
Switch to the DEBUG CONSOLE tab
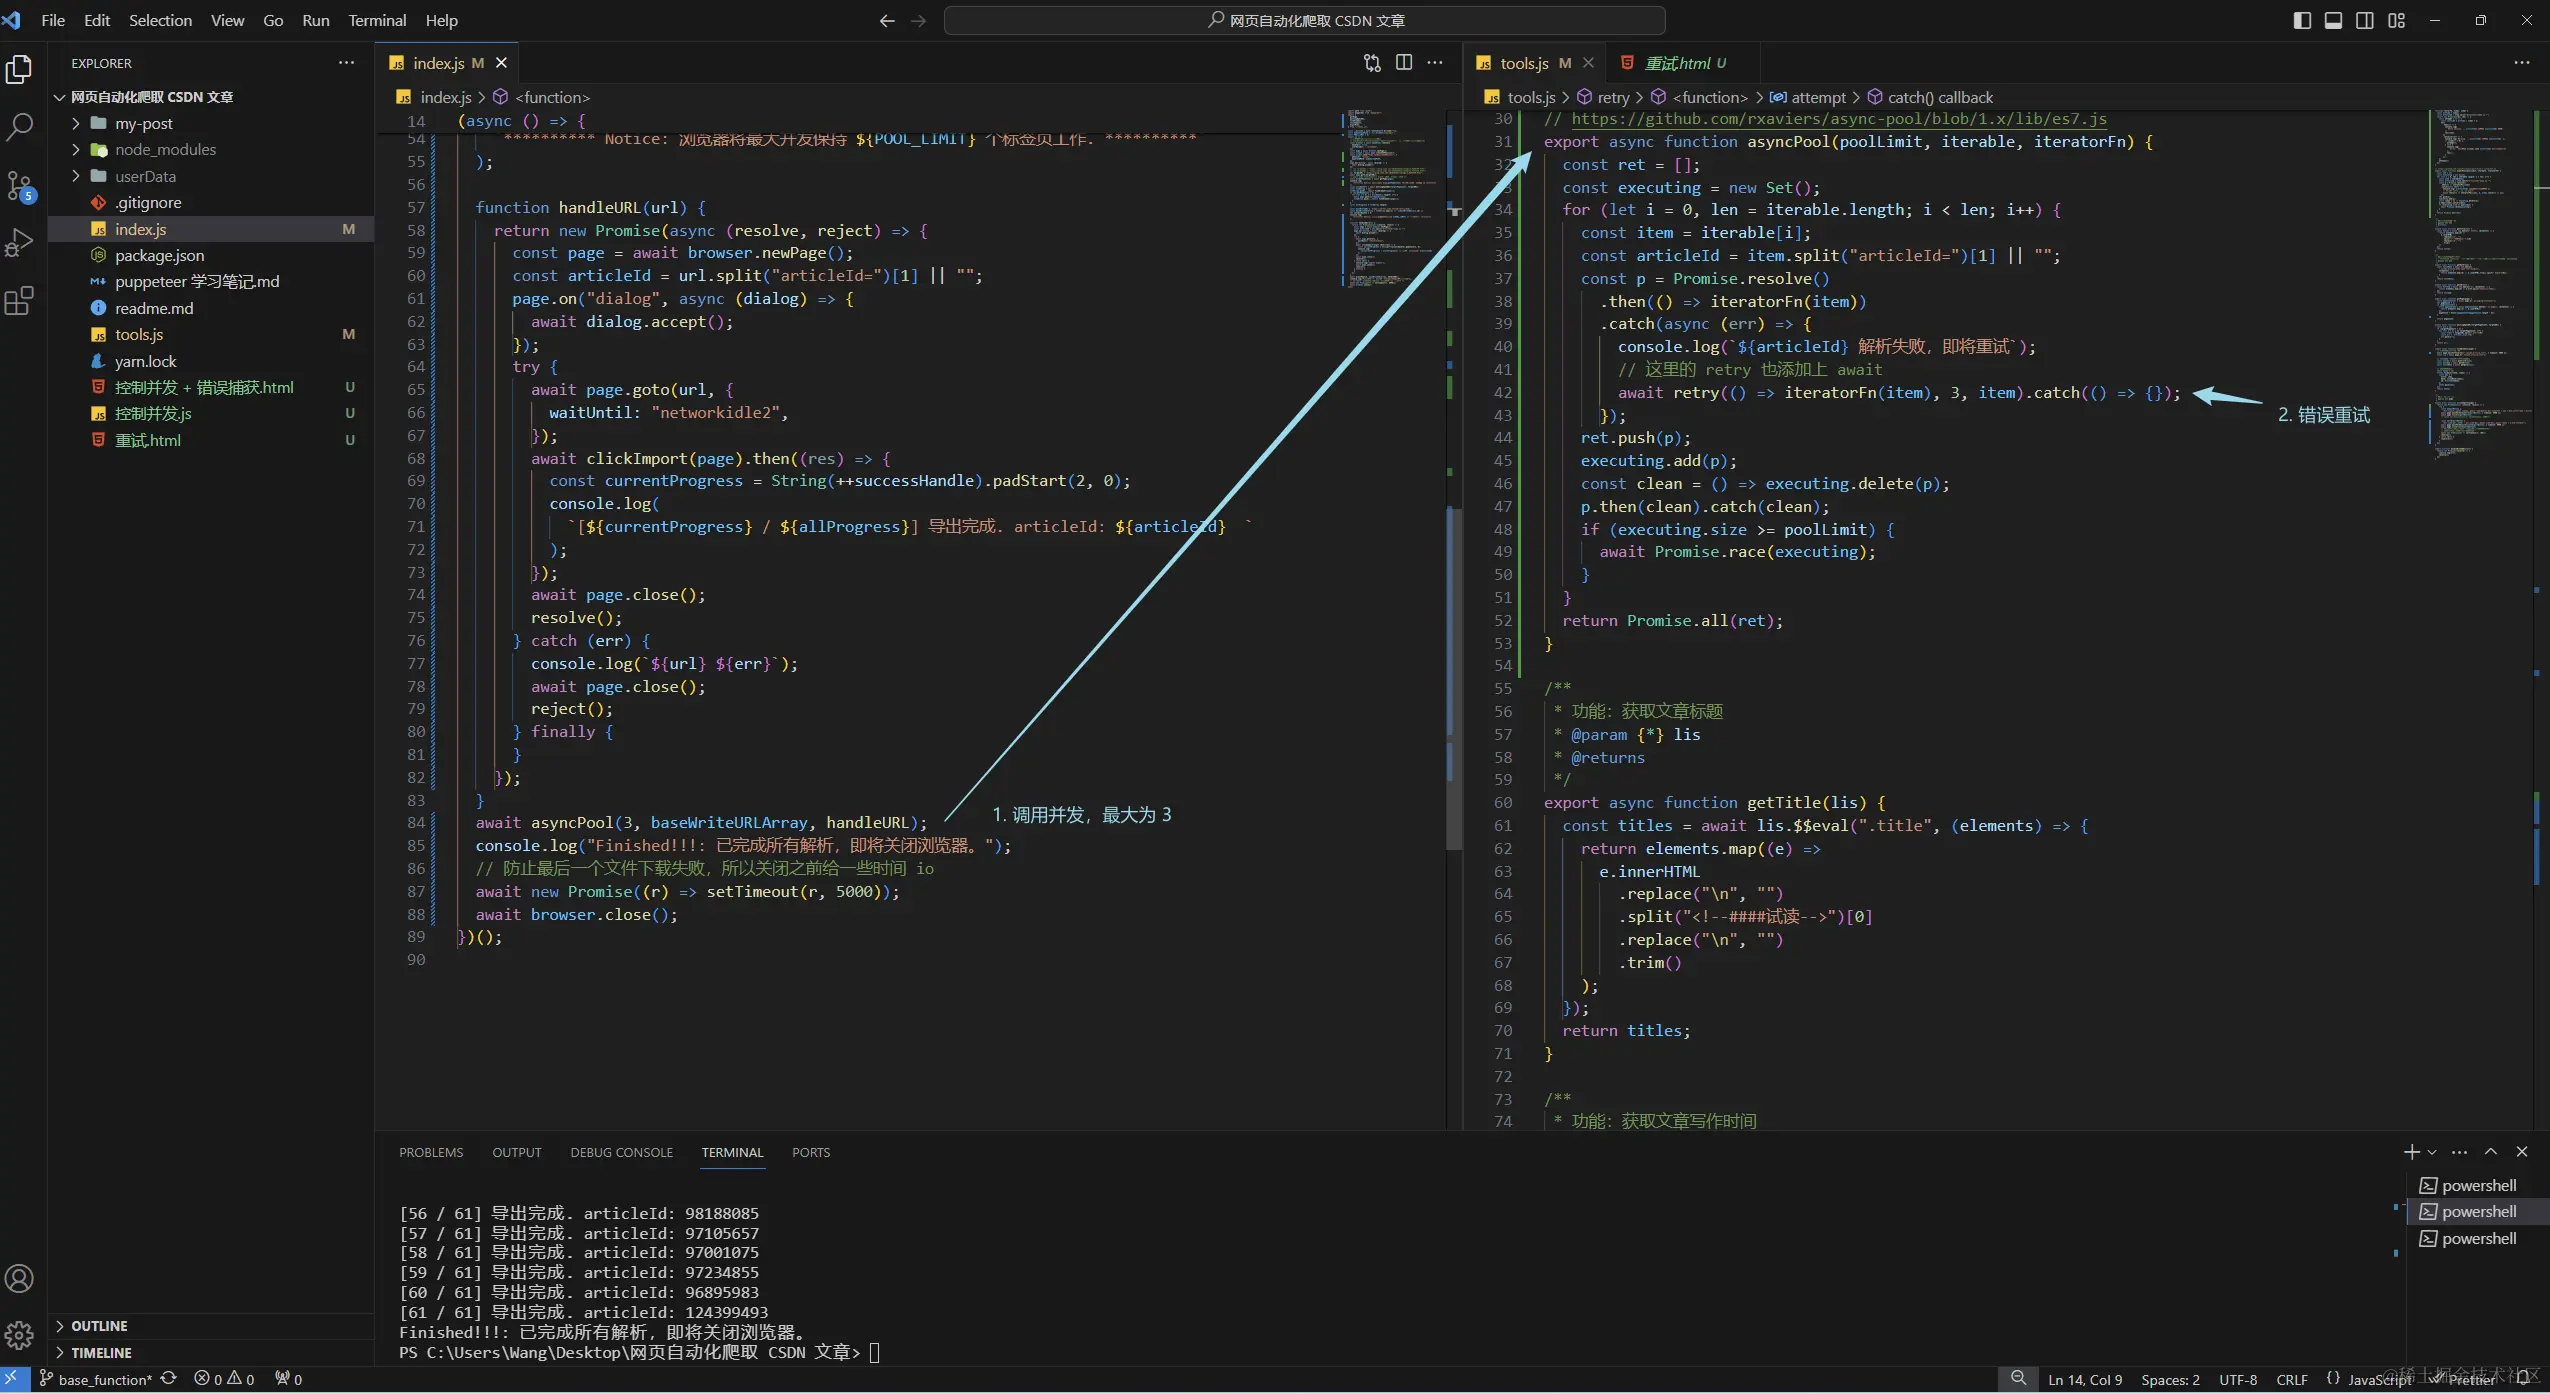tap(621, 1152)
